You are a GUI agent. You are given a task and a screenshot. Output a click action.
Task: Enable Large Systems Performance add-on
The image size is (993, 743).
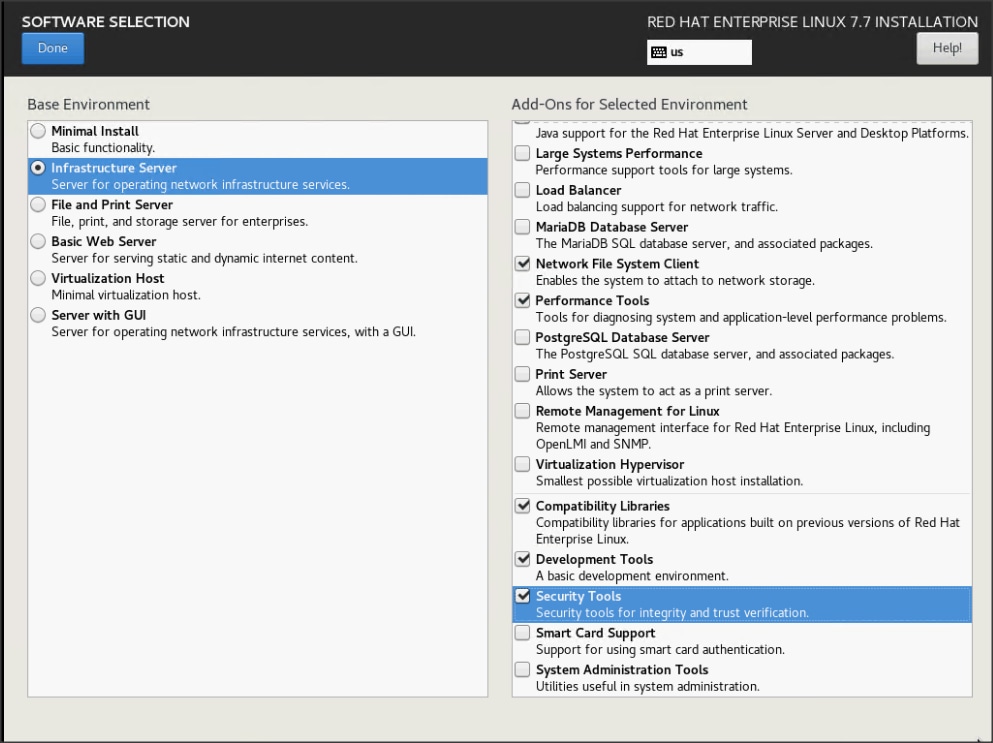(x=522, y=153)
